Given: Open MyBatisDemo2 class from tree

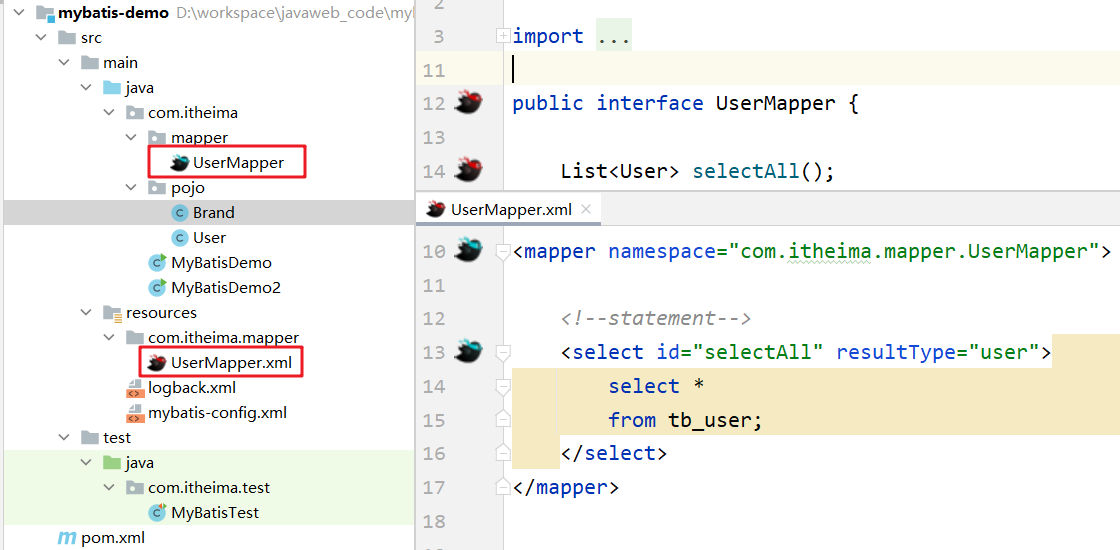Looking at the screenshot, I should point(225,287).
